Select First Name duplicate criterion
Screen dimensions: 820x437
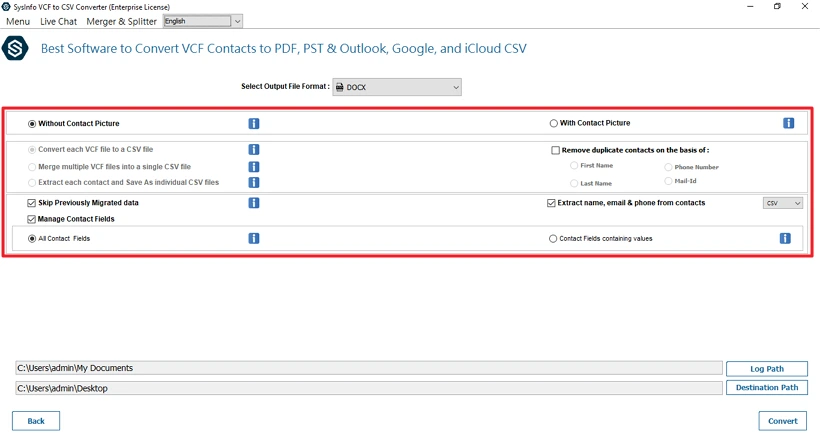tap(574, 165)
